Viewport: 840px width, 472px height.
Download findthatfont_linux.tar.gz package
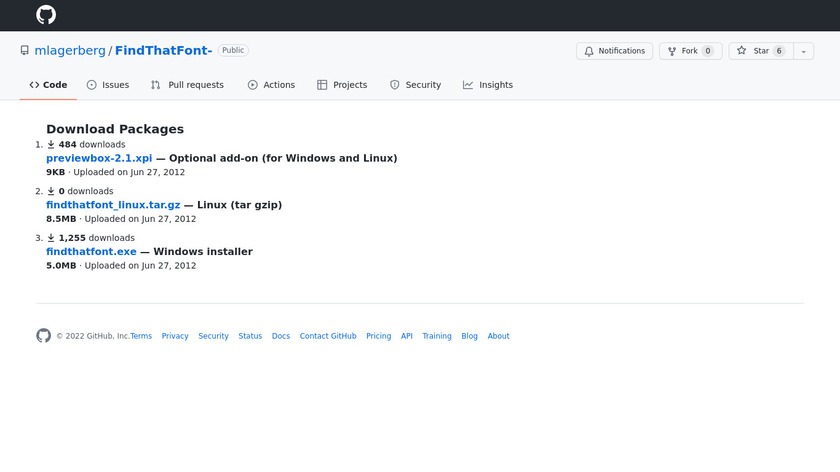113,205
